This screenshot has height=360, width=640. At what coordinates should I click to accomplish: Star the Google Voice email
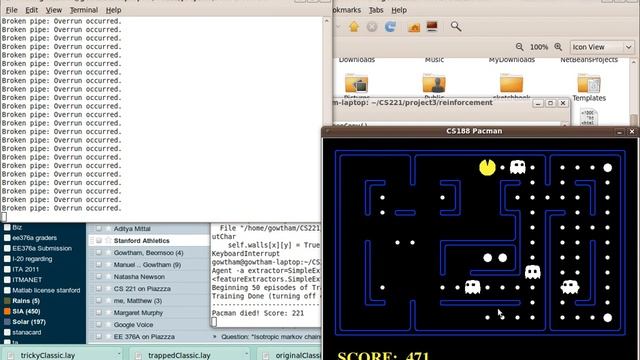pyautogui.click(x=108, y=324)
